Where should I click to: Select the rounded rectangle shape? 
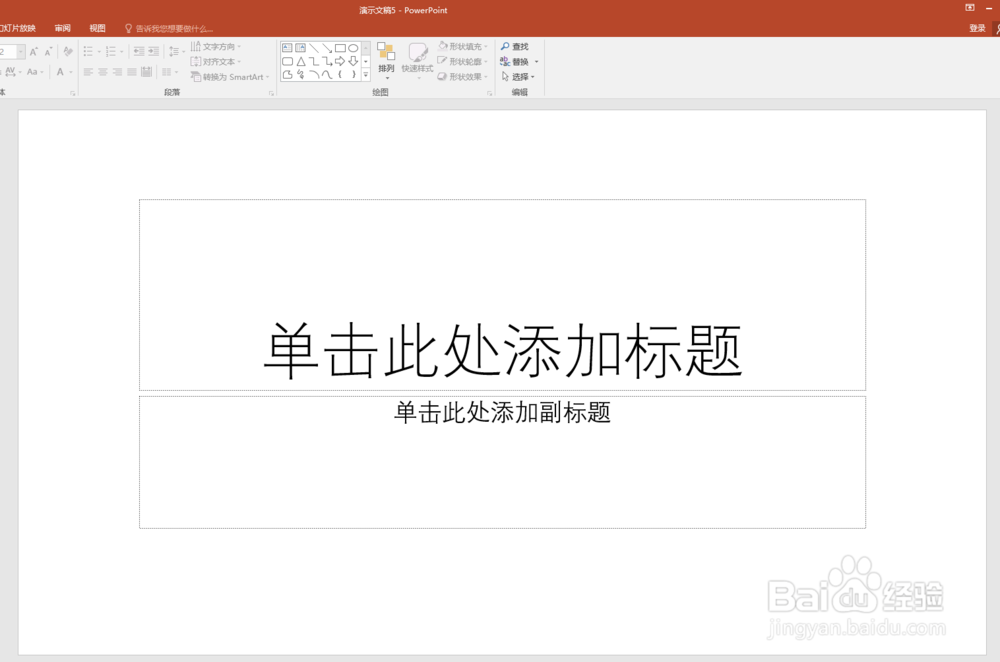[287, 61]
